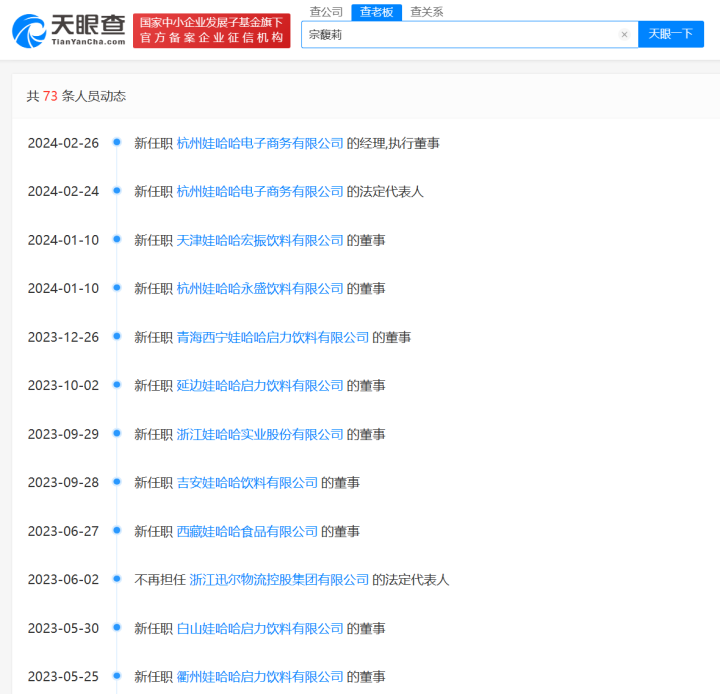Open the 西藏娃哈哈食品有限公司 link
The width and height of the screenshot is (720, 694).
(247, 531)
